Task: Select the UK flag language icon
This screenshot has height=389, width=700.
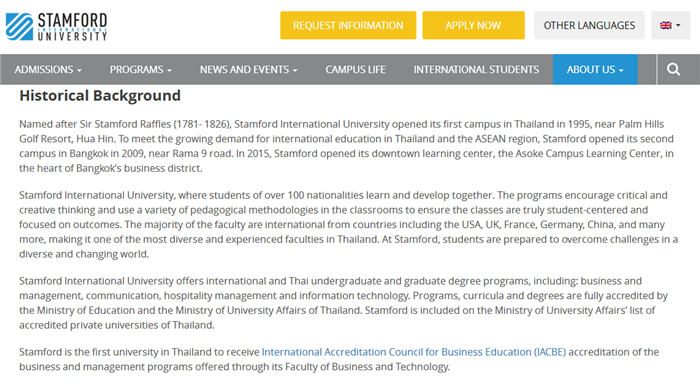Action: (x=666, y=25)
